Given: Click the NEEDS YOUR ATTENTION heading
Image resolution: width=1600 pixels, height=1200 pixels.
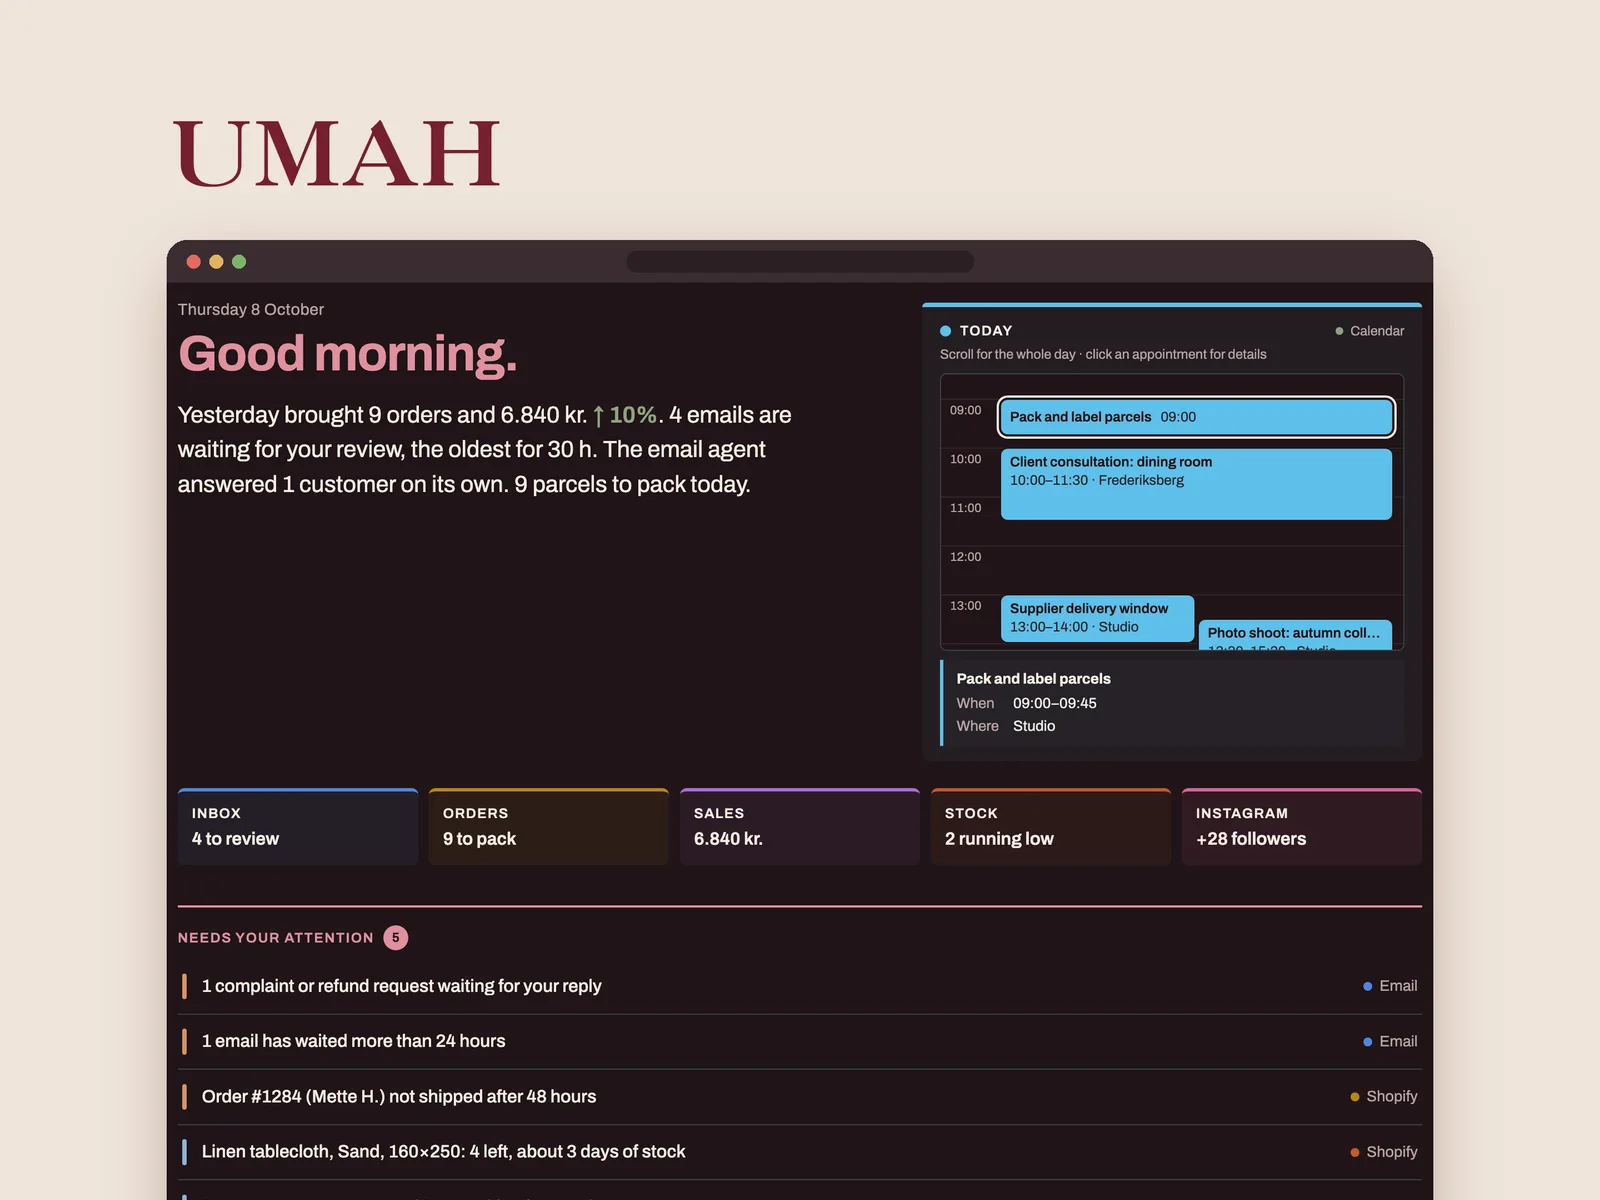Looking at the screenshot, I should click(x=276, y=938).
